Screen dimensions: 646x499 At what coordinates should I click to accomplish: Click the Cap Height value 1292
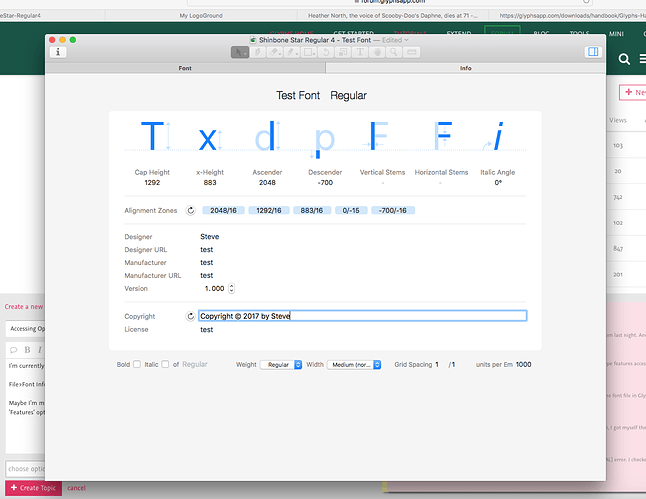[x=152, y=183]
